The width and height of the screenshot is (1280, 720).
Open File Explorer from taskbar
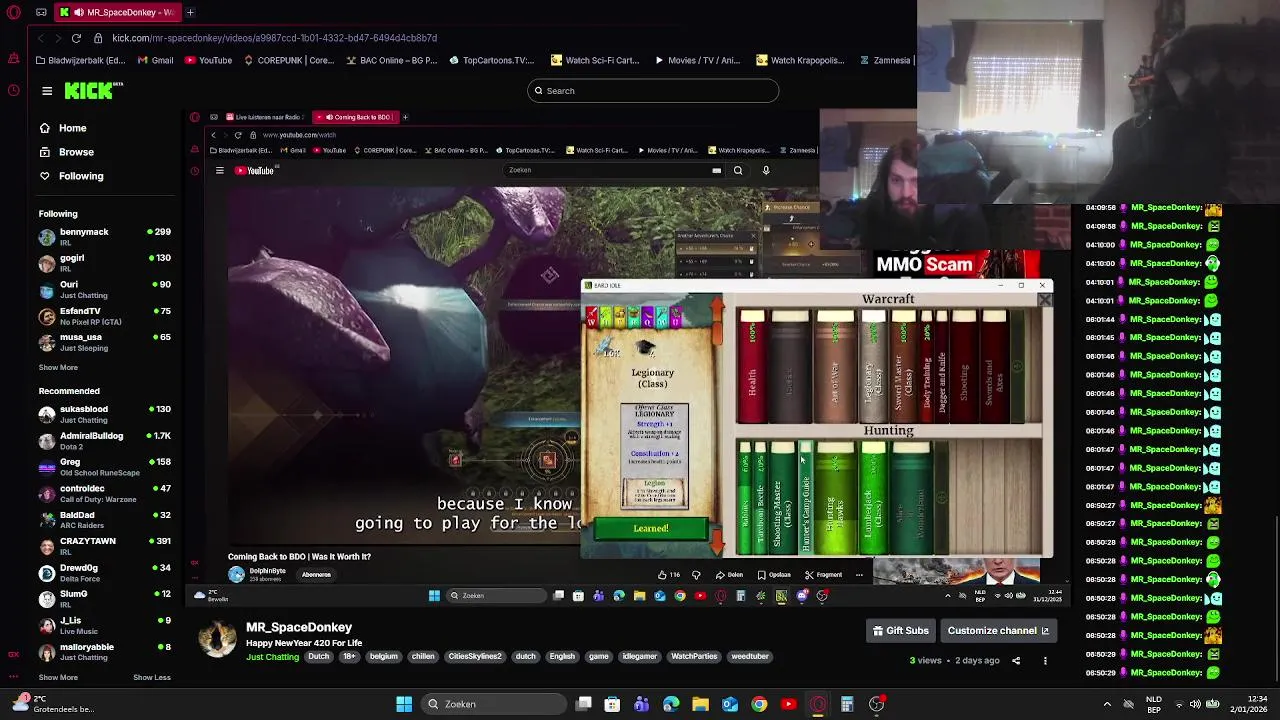tap(700, 704)
